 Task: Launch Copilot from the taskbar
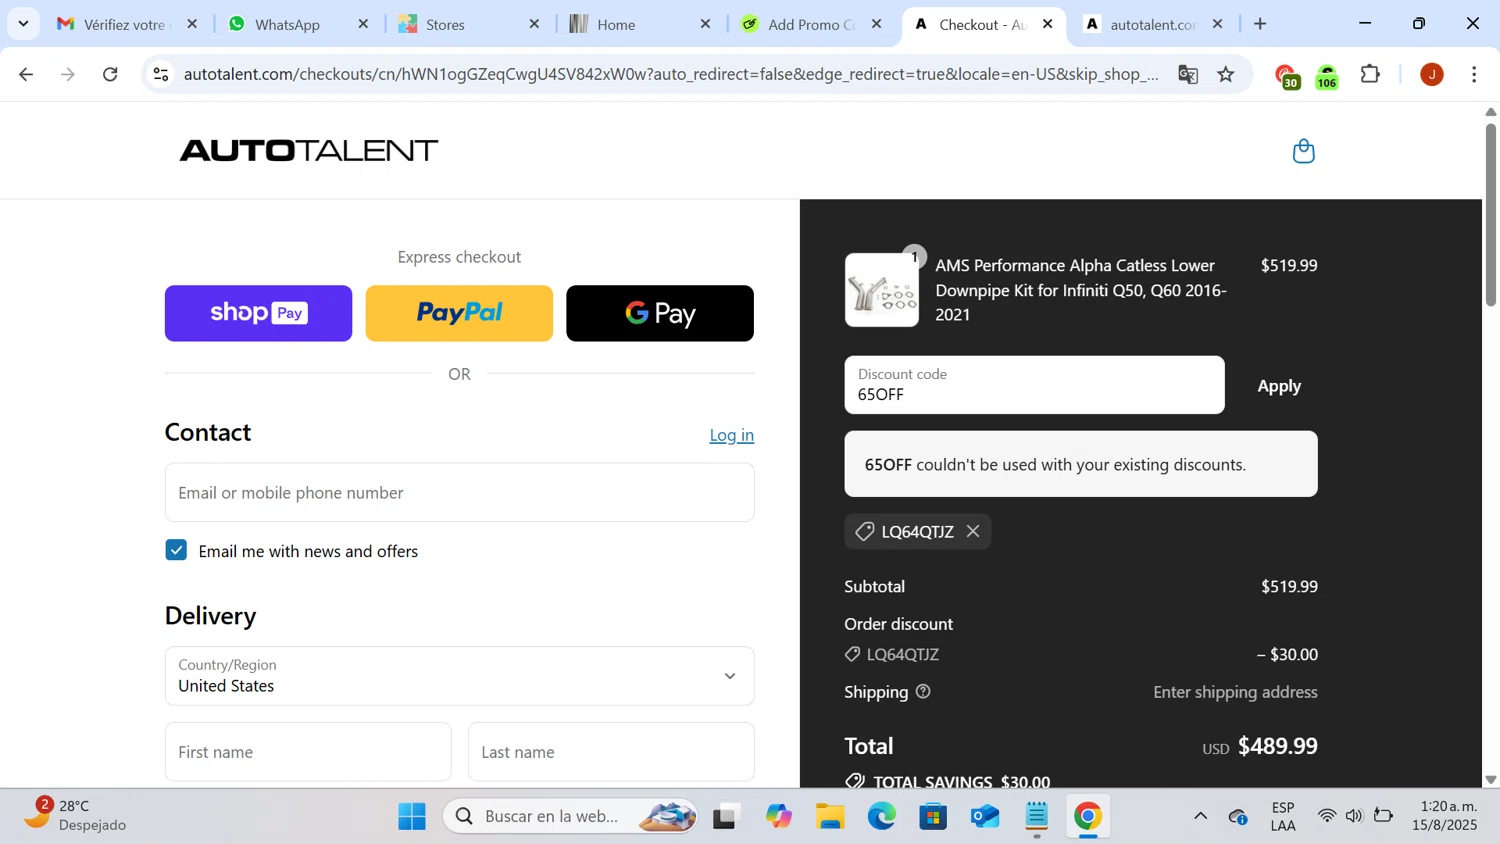pyautogui.click(x=778, y=817)
